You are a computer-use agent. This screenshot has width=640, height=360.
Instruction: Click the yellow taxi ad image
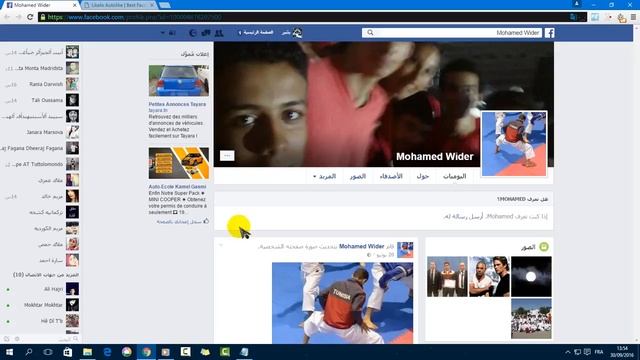point(179,163)
